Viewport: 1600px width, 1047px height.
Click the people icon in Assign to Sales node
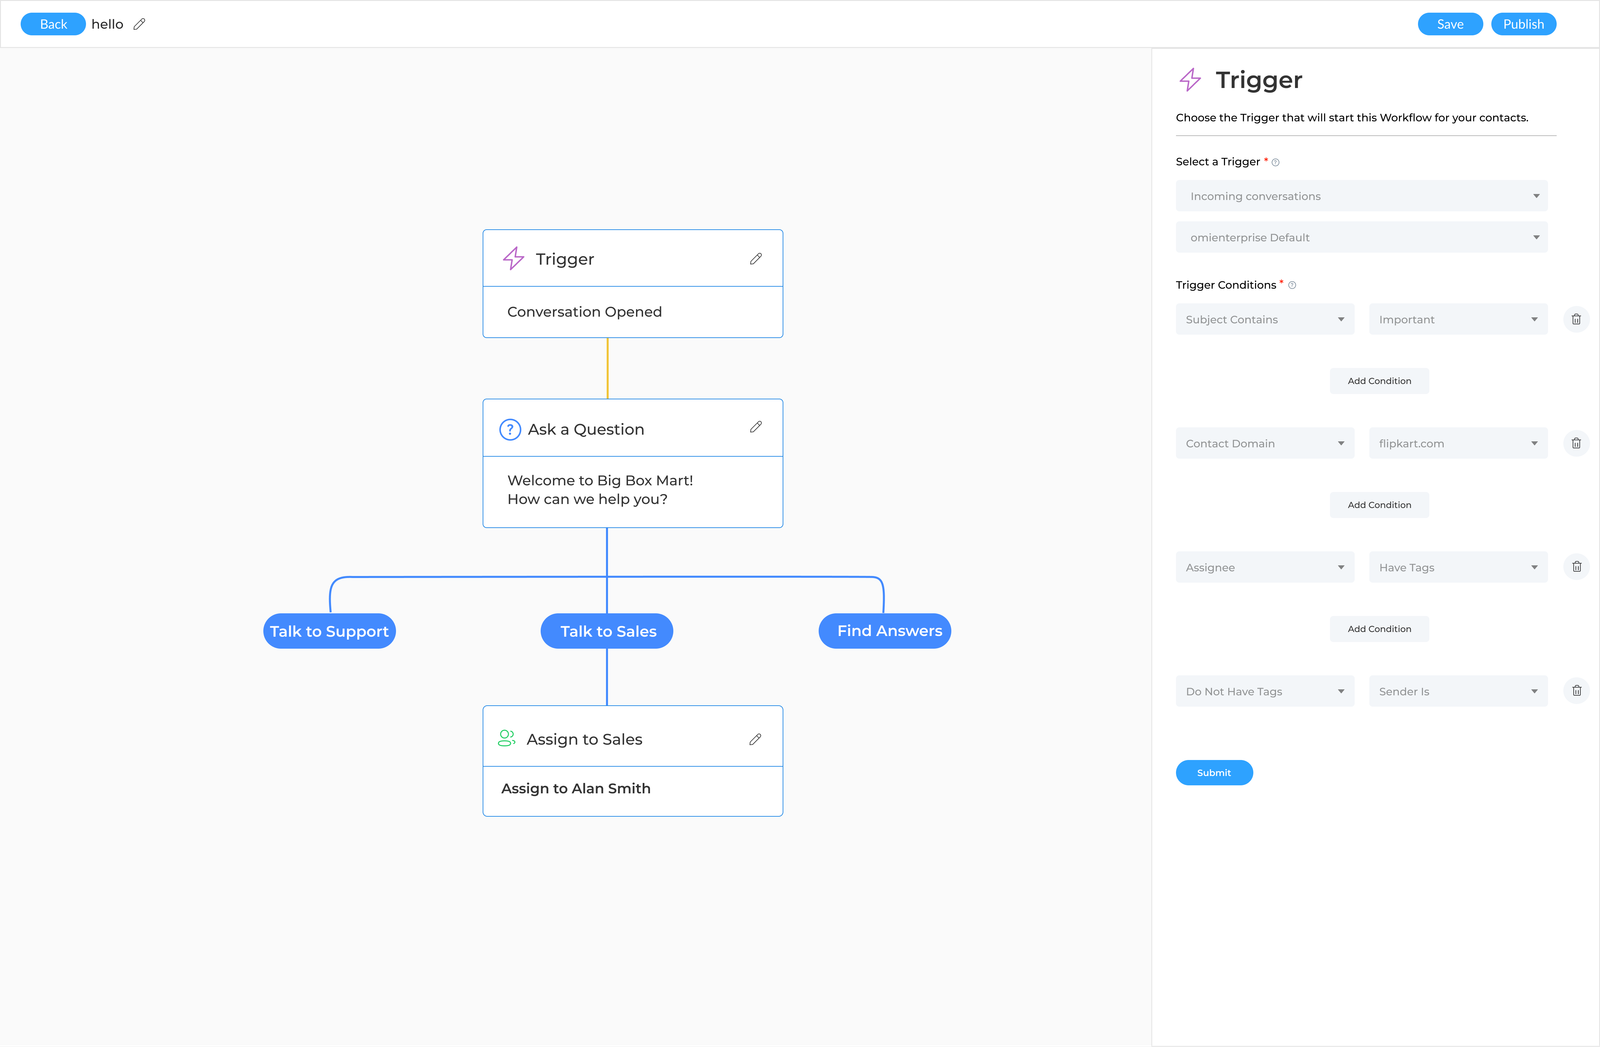507,738
